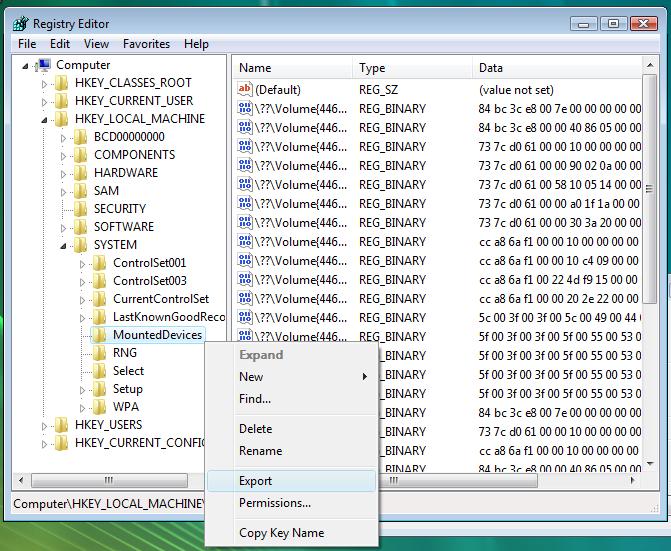Click the RNG folder icon

[99, 353]
